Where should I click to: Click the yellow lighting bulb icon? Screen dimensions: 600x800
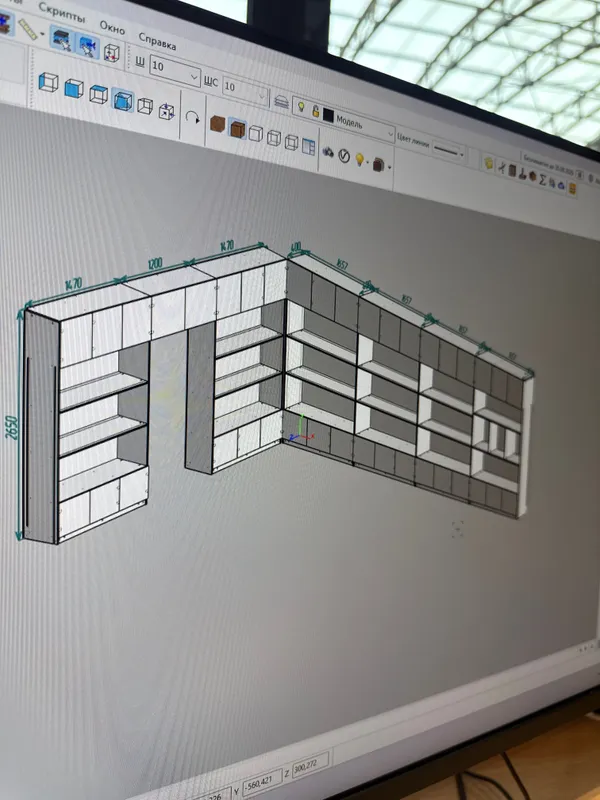click(x=360, y=160)
